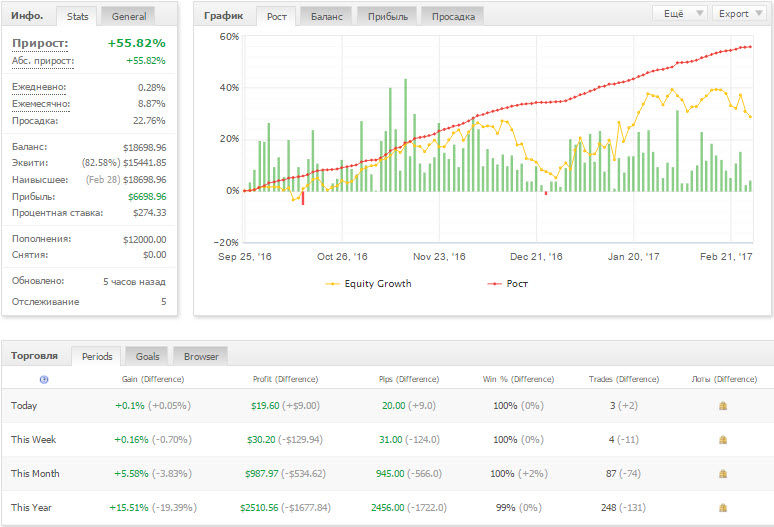774x527 pixels.
Task: Click the $987.97 profit in This Month row
Action: point(262,473)
